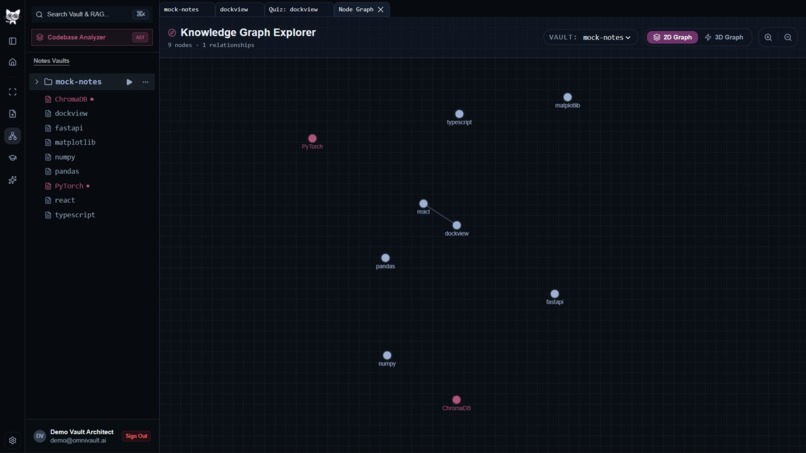Select the react graph node

423,204
